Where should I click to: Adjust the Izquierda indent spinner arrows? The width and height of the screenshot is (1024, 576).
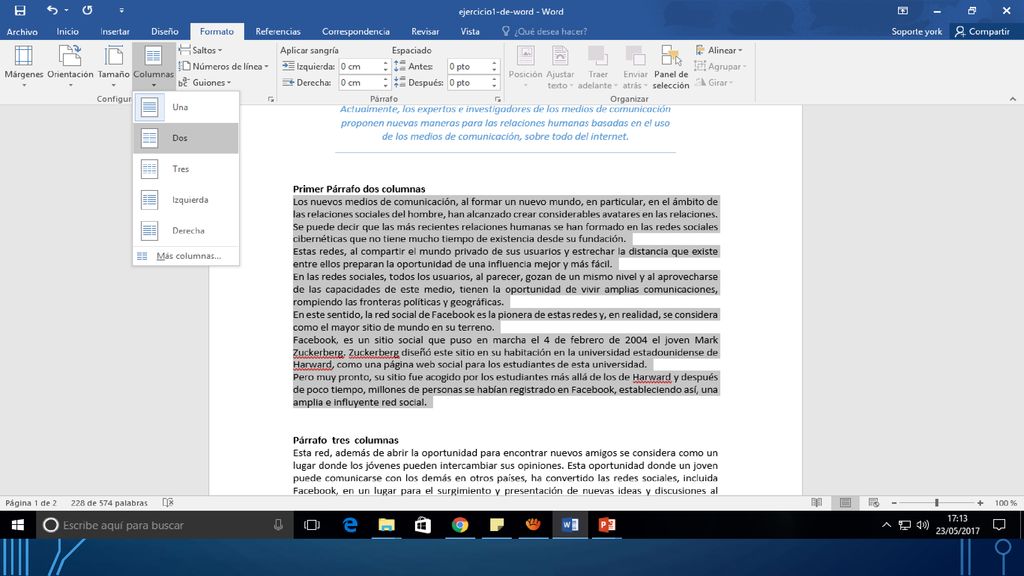coord(385,67)
